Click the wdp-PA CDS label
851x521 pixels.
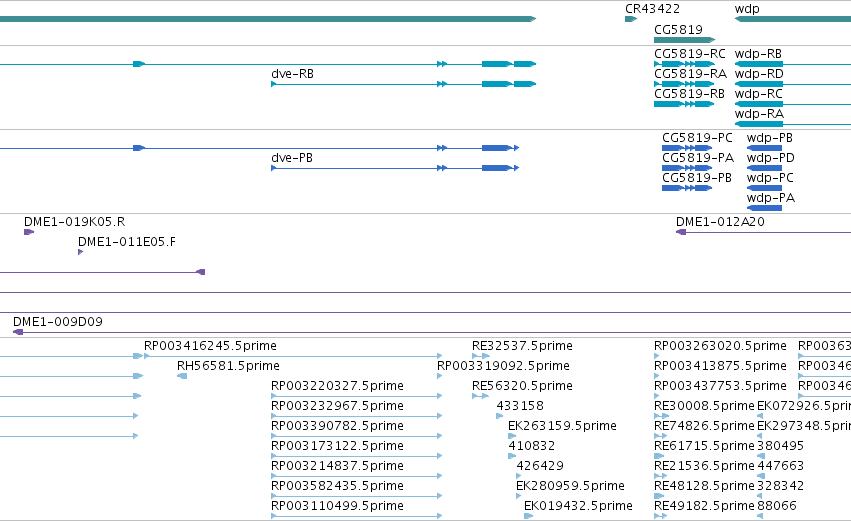click(771, 198)
